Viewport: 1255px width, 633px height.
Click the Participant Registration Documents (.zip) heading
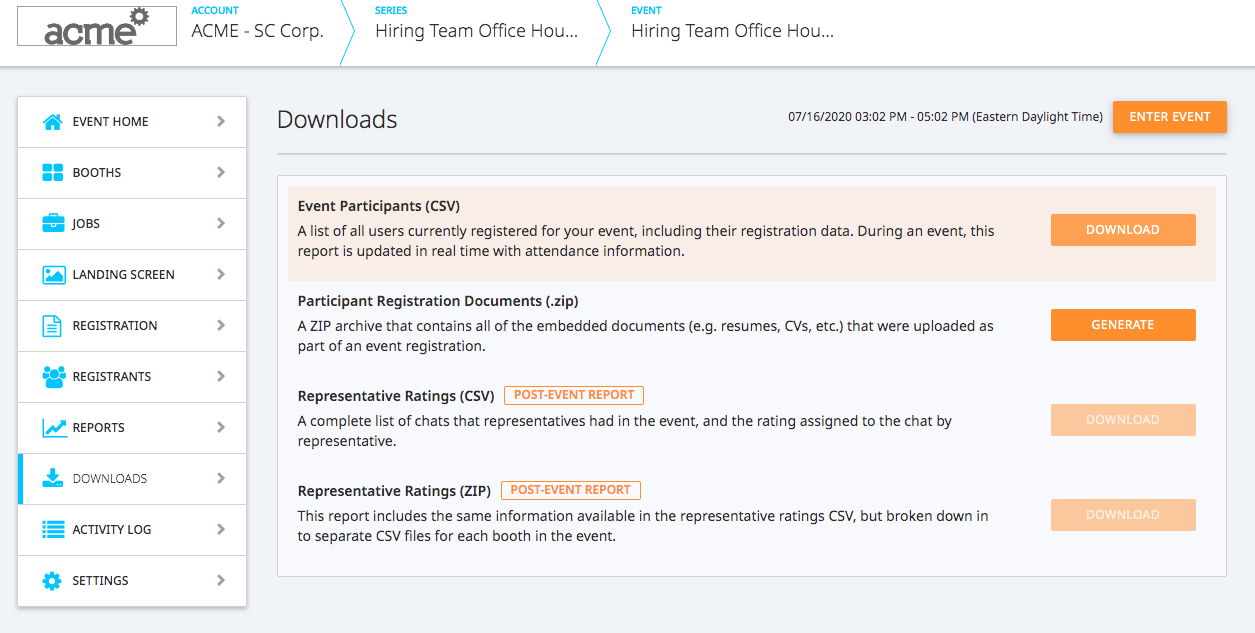[438, 301]
